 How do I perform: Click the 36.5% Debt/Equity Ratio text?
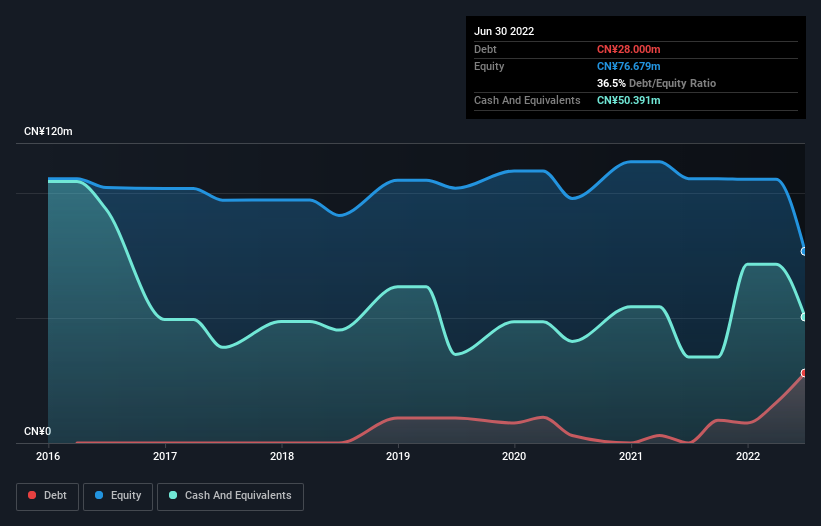pos(657,83)
